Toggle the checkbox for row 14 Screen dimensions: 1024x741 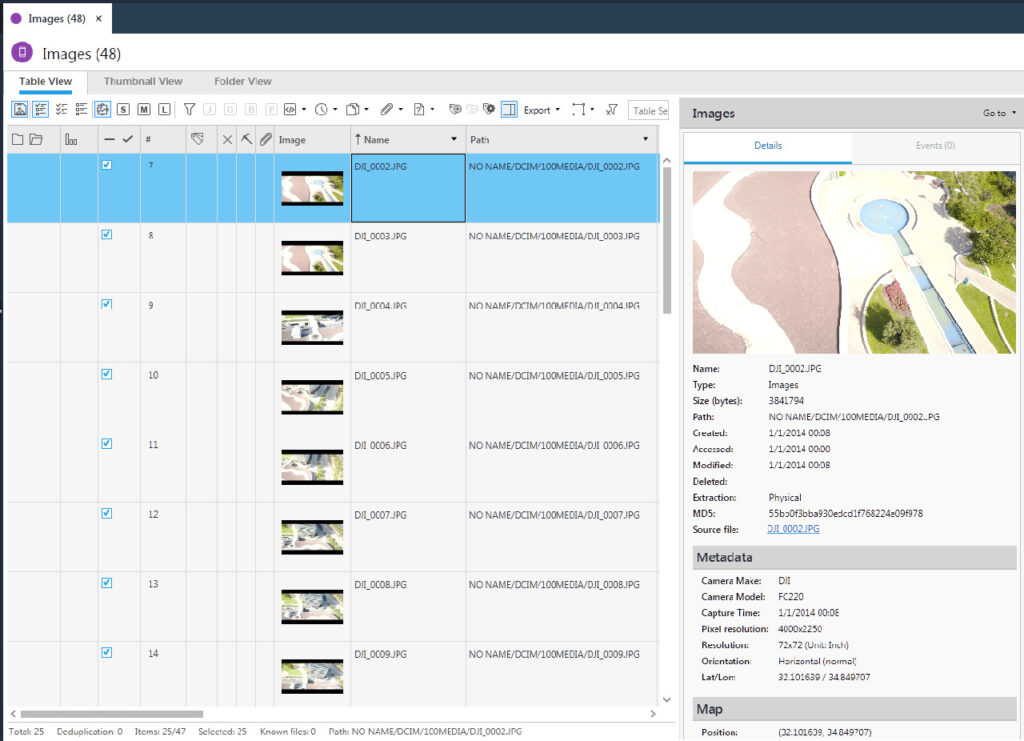[107, 652]
